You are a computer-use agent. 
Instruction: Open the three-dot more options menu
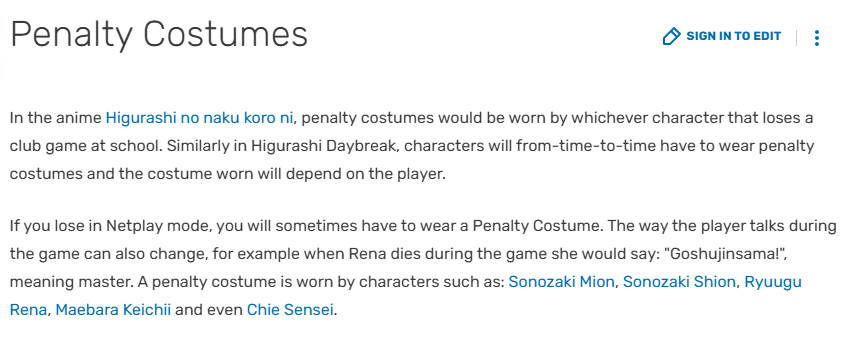click(x=816, y=37)
